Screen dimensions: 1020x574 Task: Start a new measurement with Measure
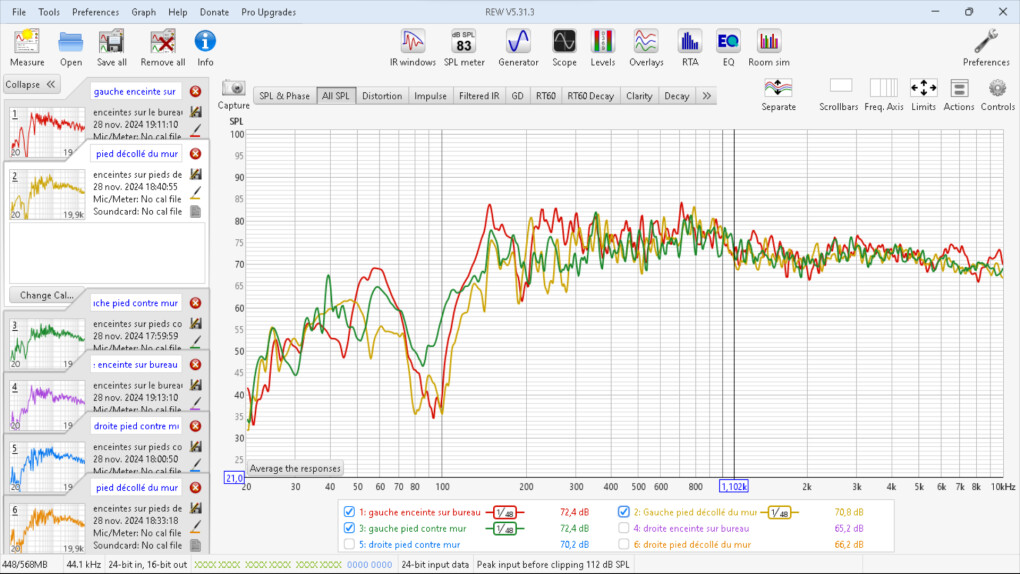pyautogui.click(x=27, y=48)
